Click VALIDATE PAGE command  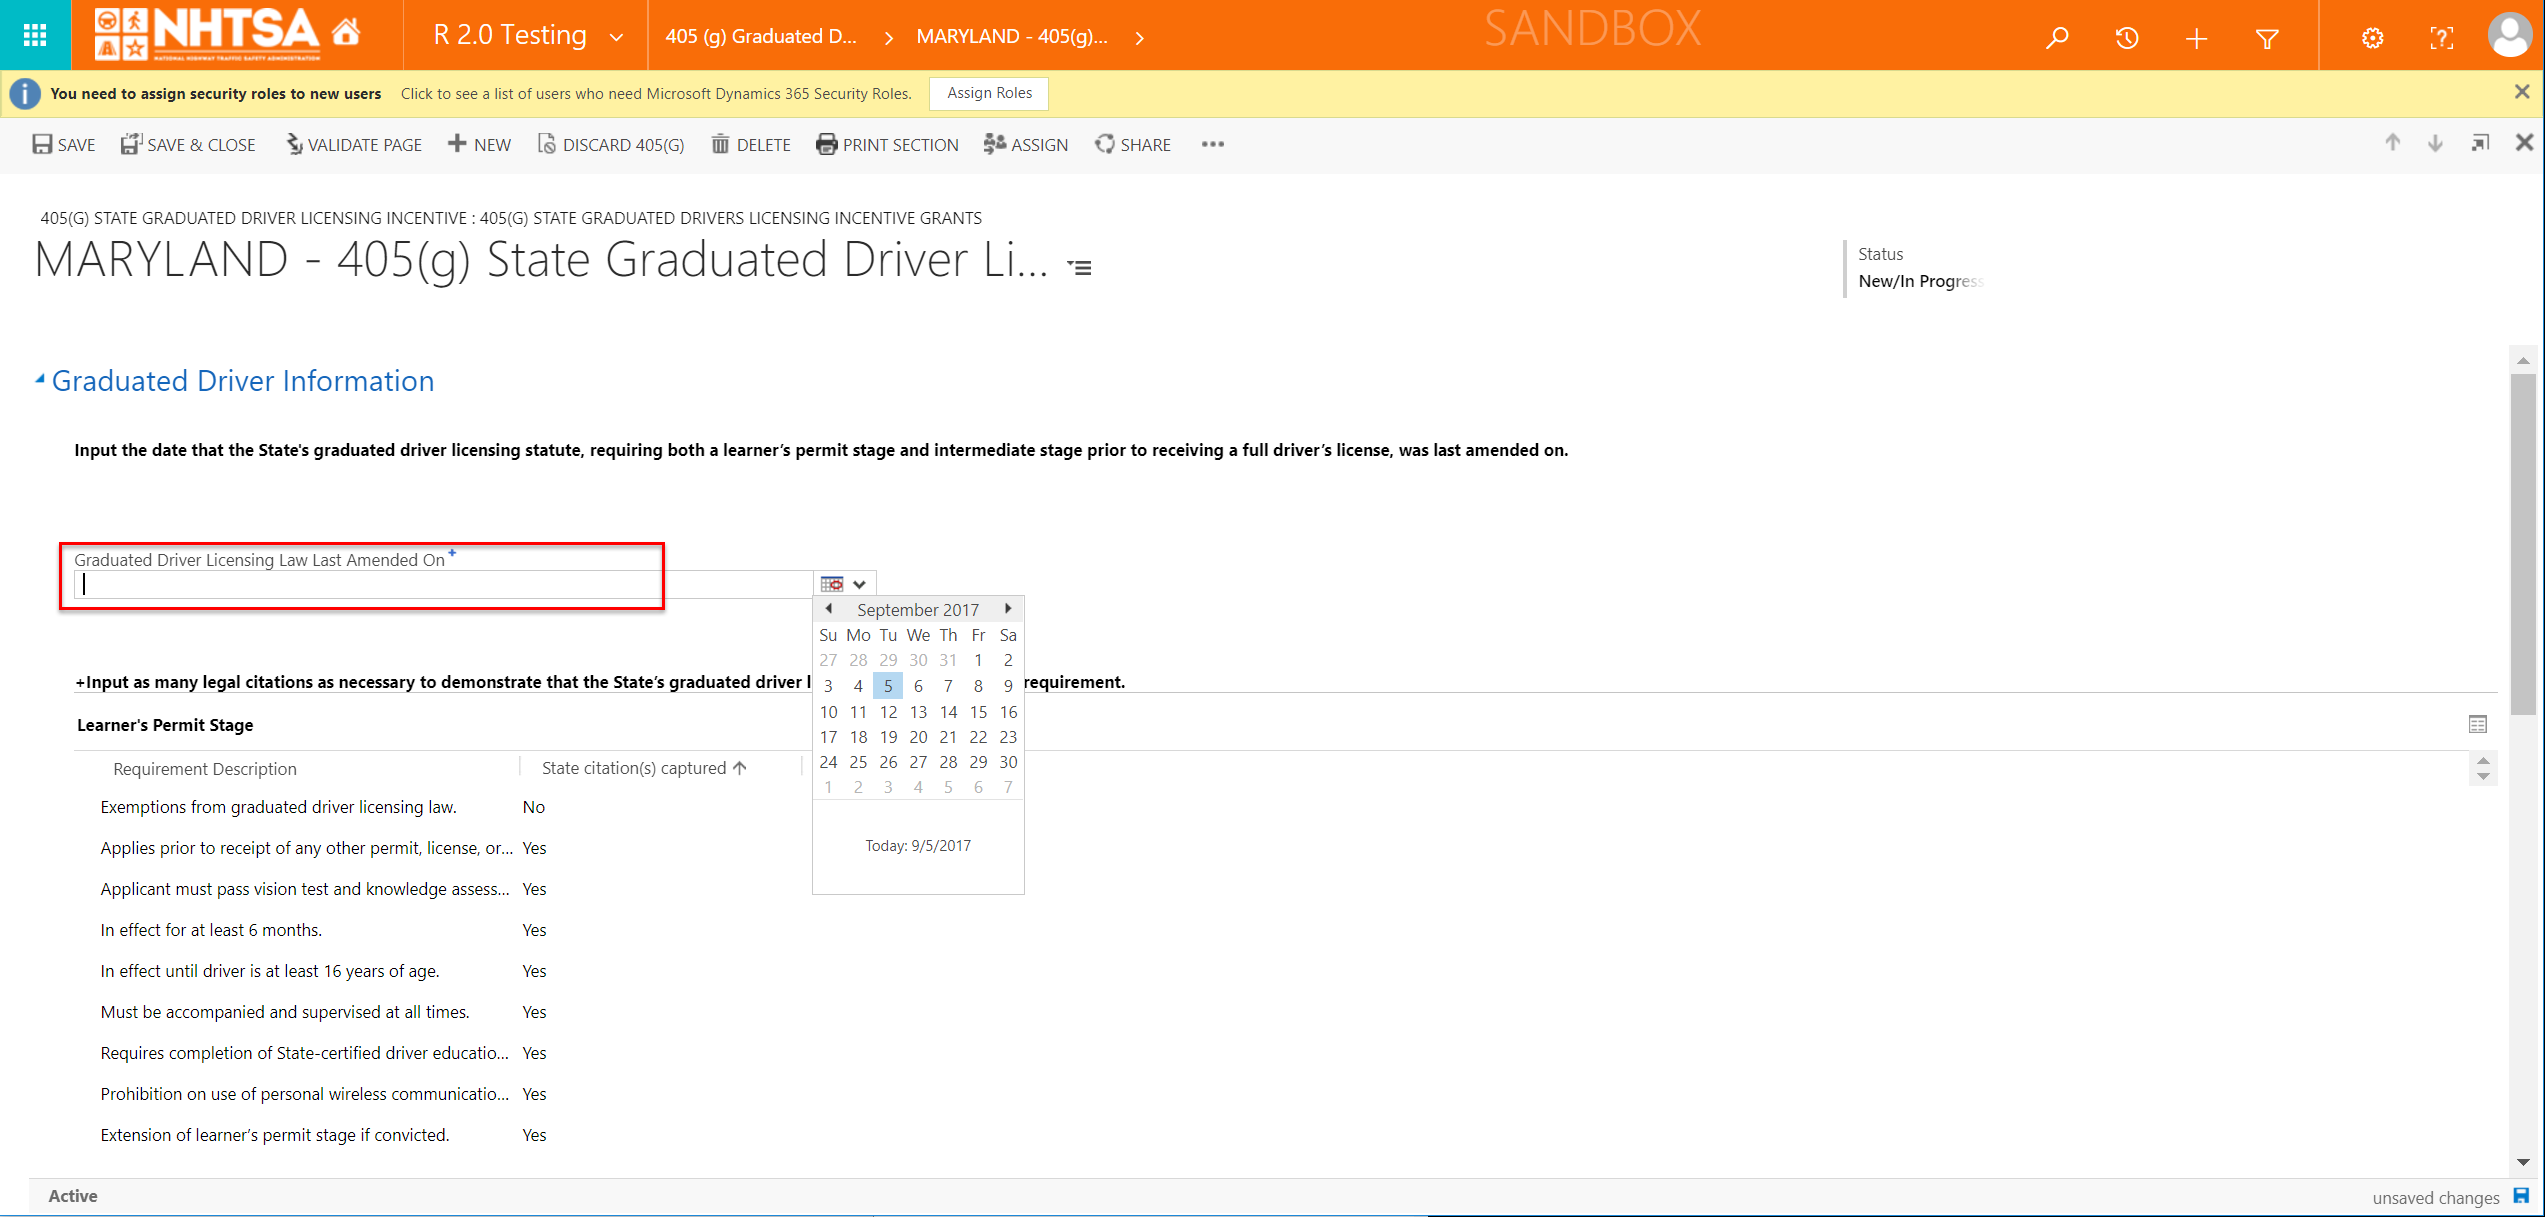pos(354,145)
